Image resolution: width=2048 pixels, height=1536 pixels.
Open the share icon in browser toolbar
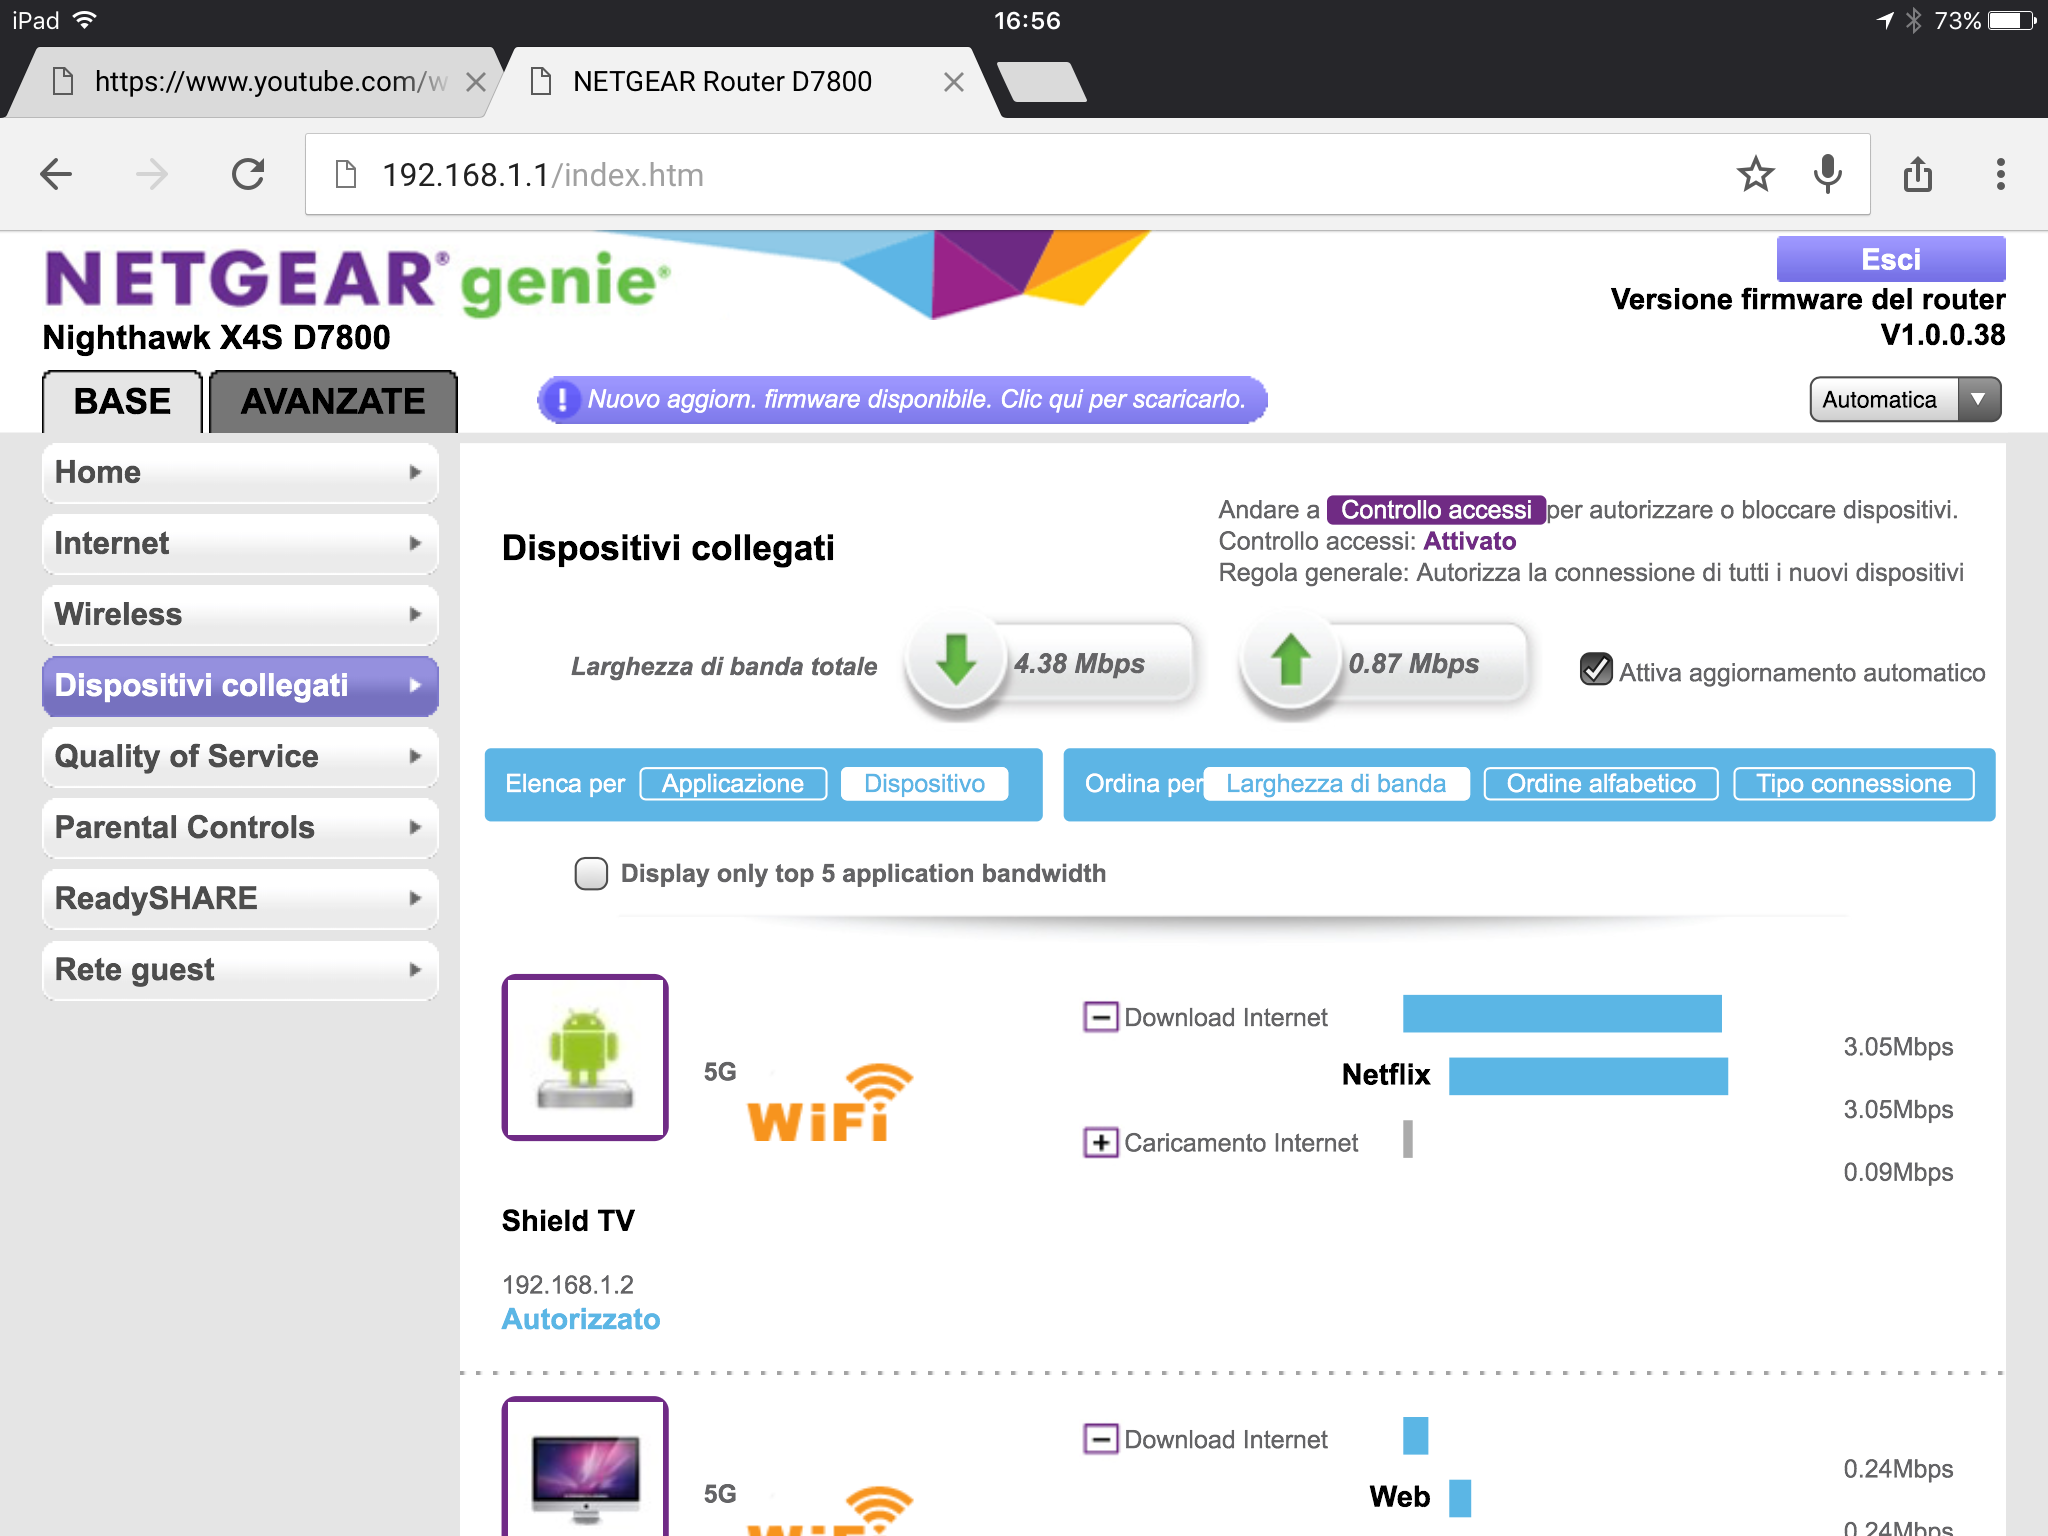[x=1918, y=175]
